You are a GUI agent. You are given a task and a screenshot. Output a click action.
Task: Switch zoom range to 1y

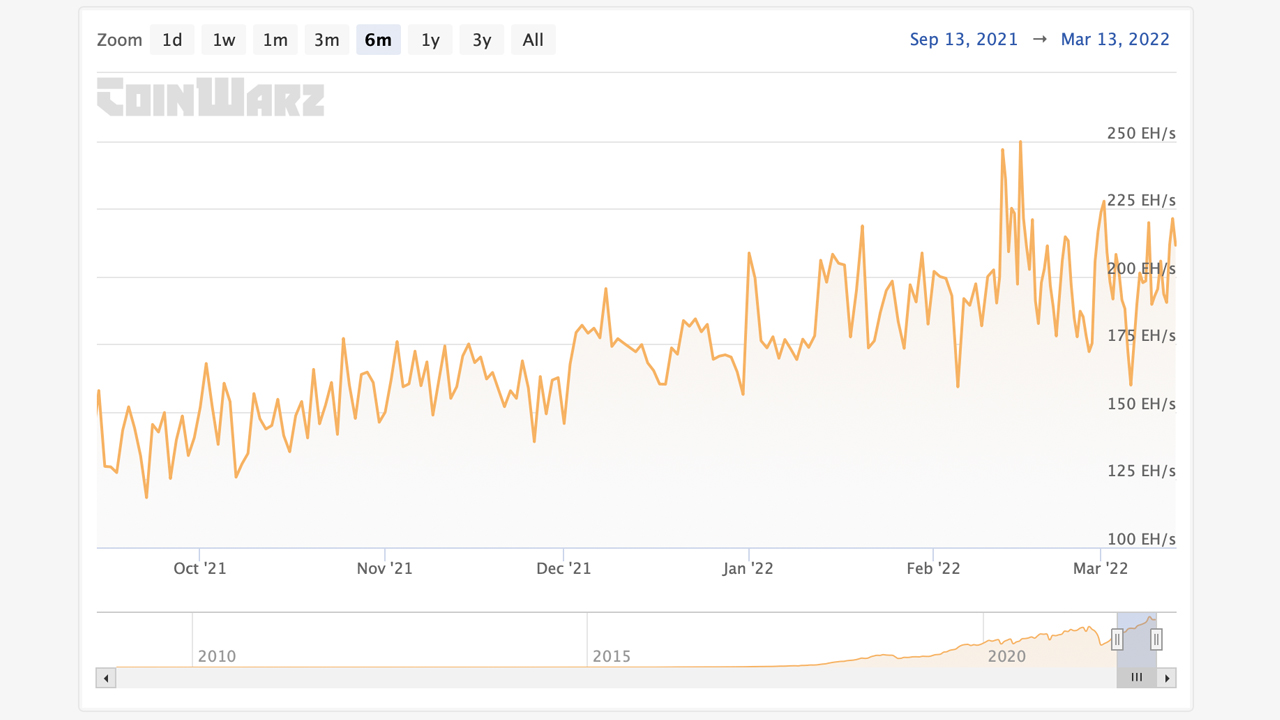430,40
